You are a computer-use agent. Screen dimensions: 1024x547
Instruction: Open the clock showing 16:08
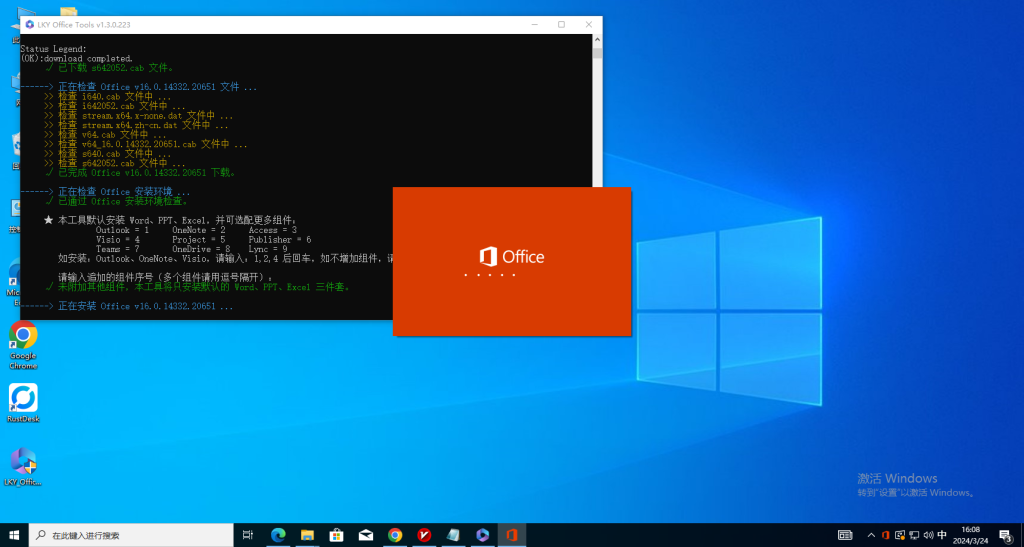(970, 535)
